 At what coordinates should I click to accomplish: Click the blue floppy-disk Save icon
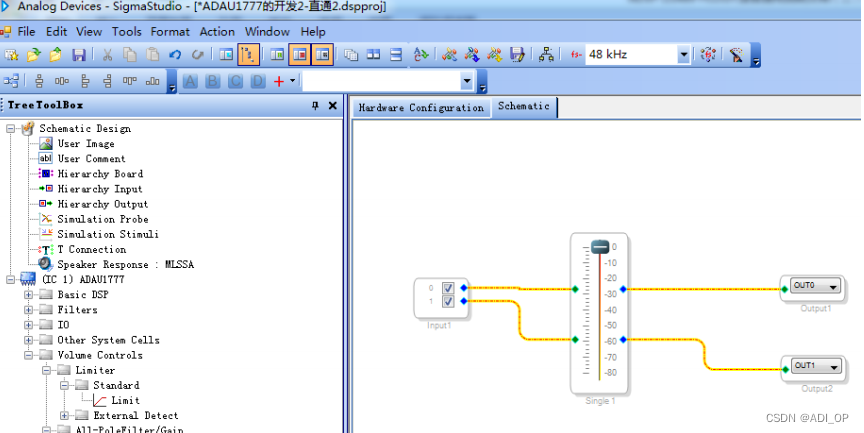[x=79, y=55]
